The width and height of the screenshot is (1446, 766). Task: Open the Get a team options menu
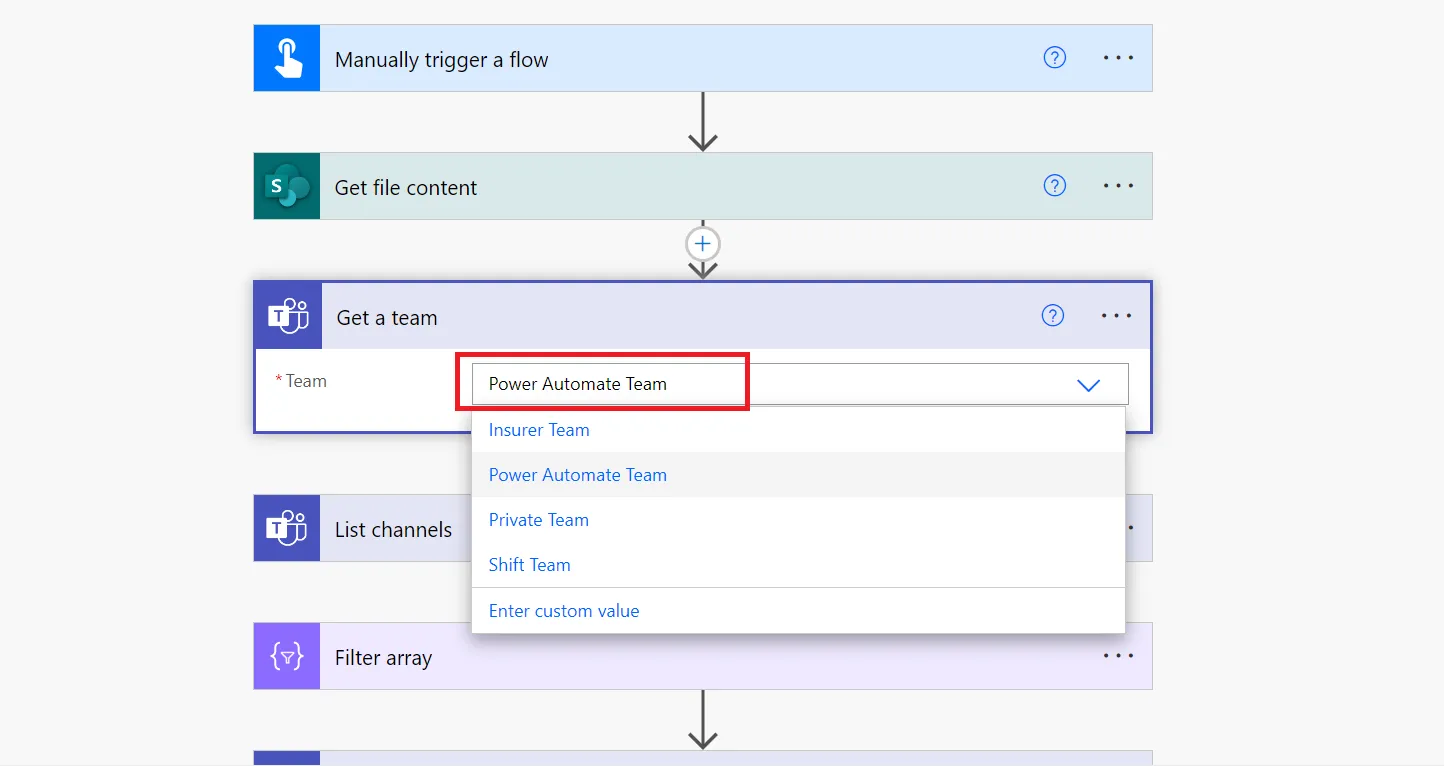coord(1116,316)
